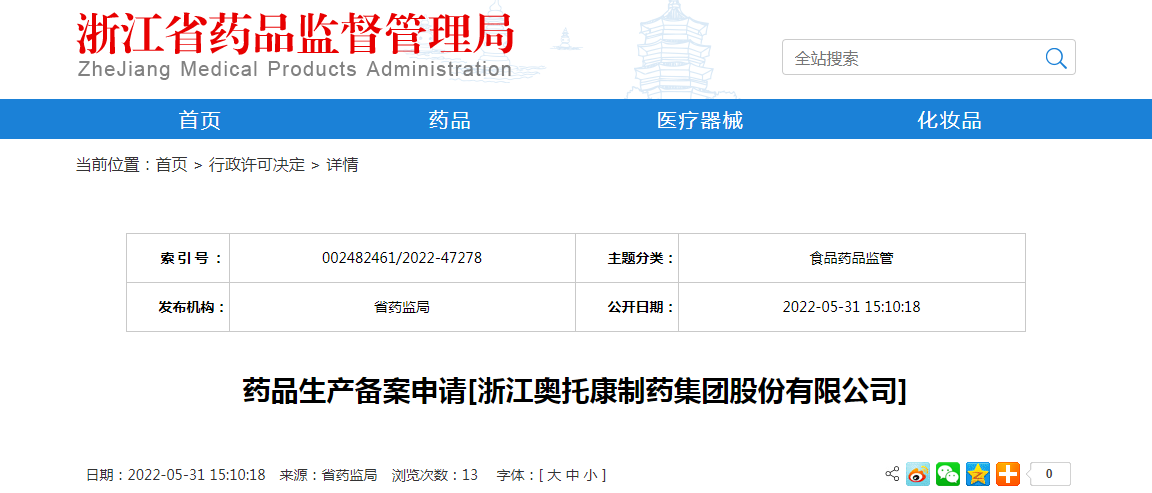The image size is (1152, 493).
Task: Click the 来源：省药监局 source text
Action: (328, 475)
